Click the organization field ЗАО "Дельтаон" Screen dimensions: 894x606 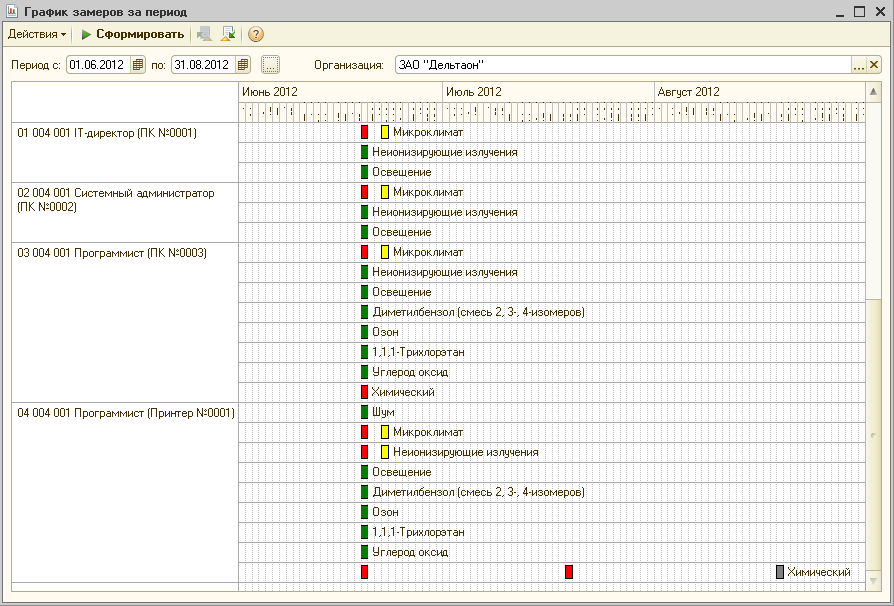[x=624, y=65]
